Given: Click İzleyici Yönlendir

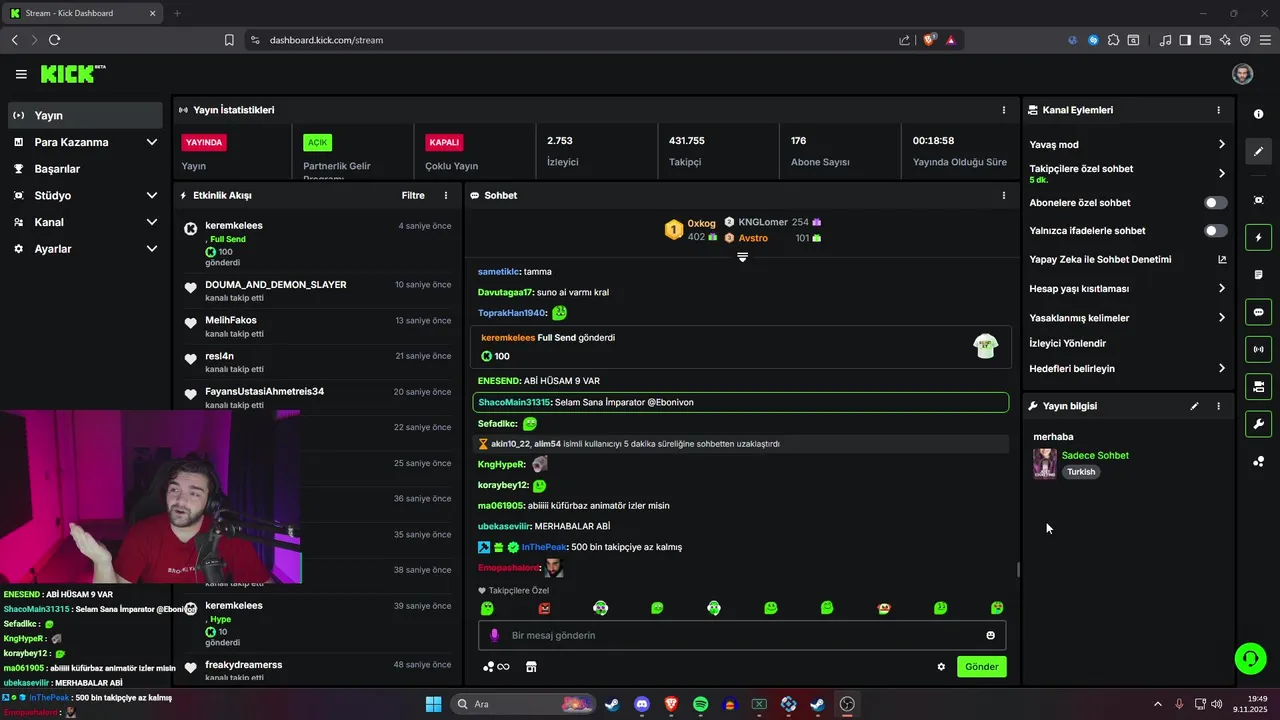Looking at the screenshot, I should tap(1067, 344).
